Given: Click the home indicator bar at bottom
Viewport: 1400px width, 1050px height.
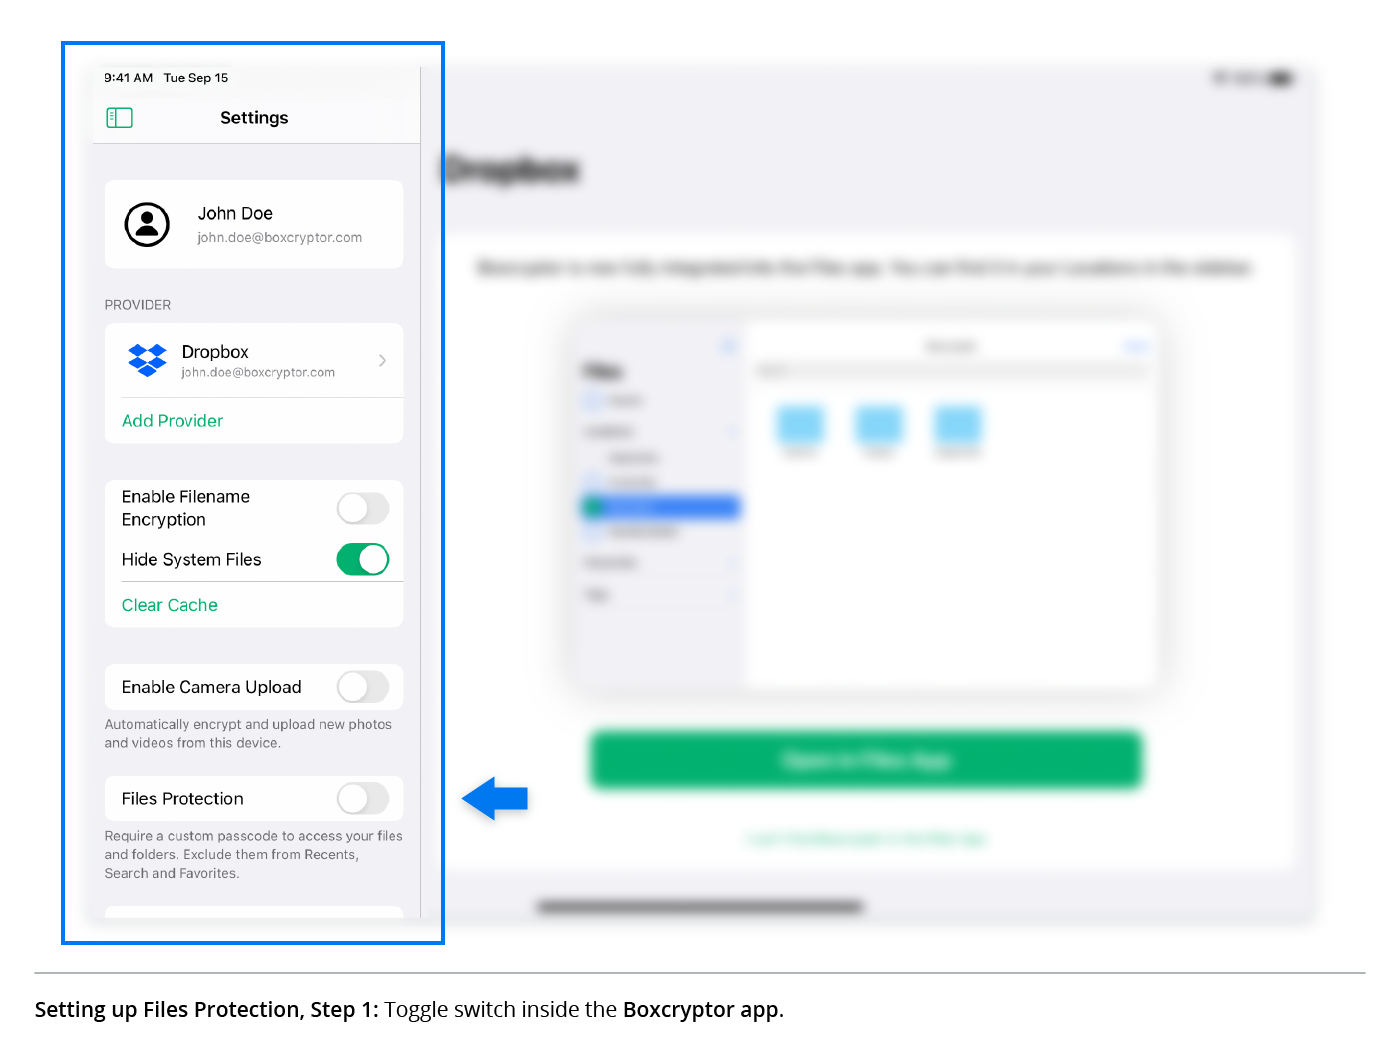Looking at the screenshot, I should [700, 907].
